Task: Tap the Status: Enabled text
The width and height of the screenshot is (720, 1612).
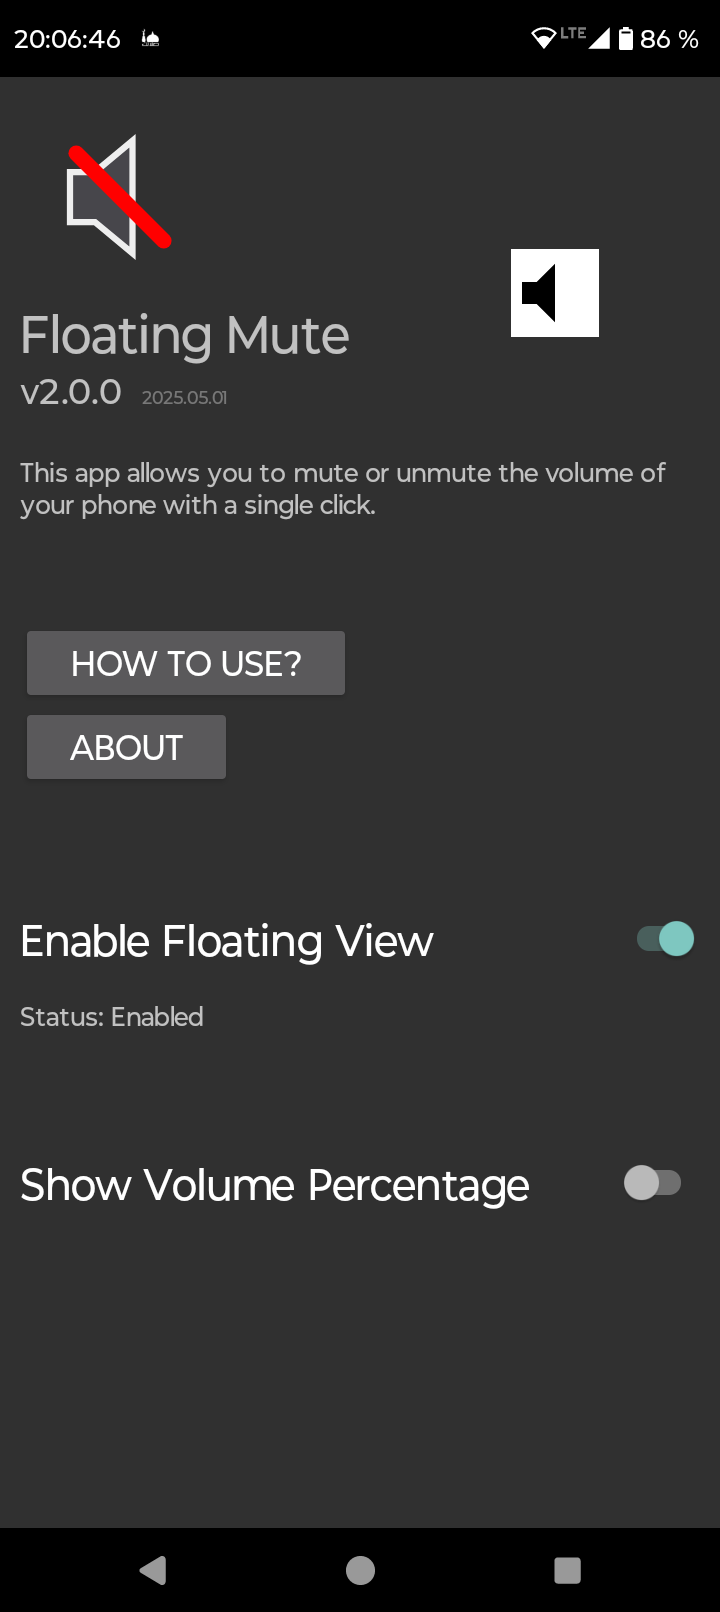Action: (112, 1017)
